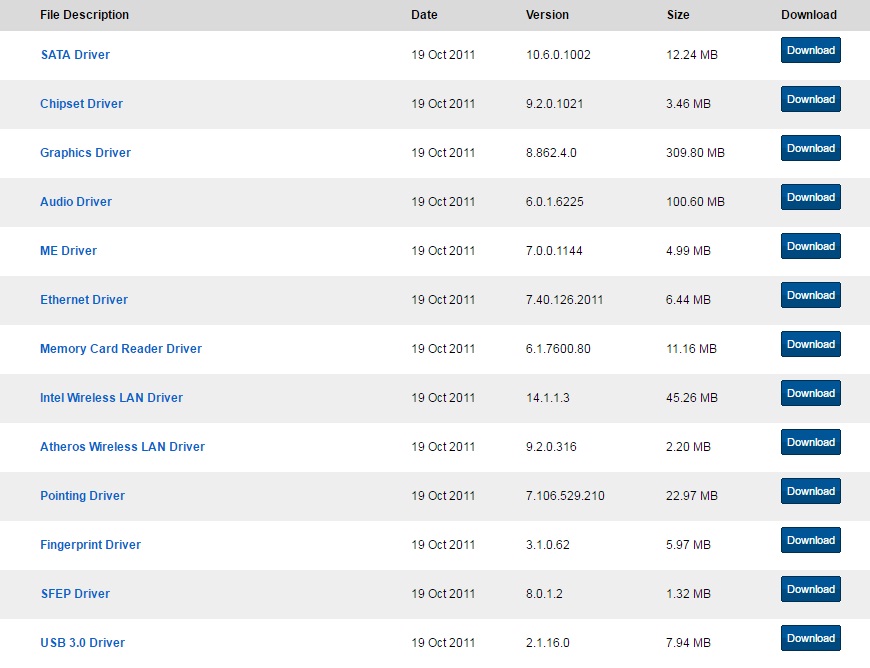Select version 6.0.1.6225 text
Viewport: 870px width, 668px height.
pos(555,202)
